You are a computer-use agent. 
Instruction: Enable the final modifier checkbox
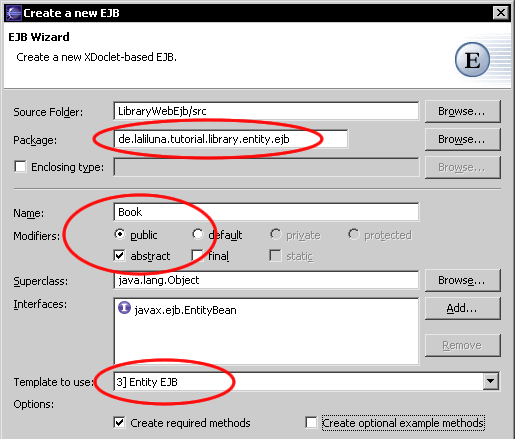[197, 256]
